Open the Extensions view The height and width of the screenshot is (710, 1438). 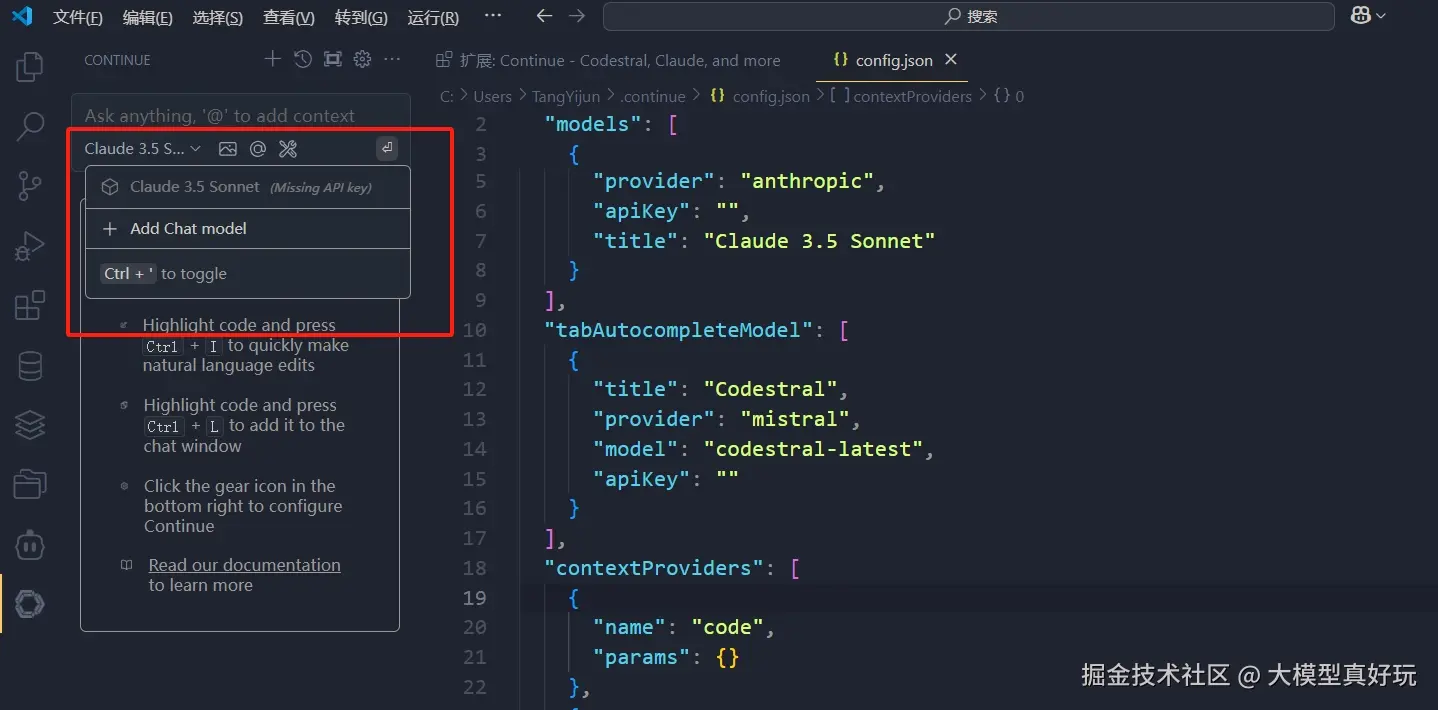30,305
